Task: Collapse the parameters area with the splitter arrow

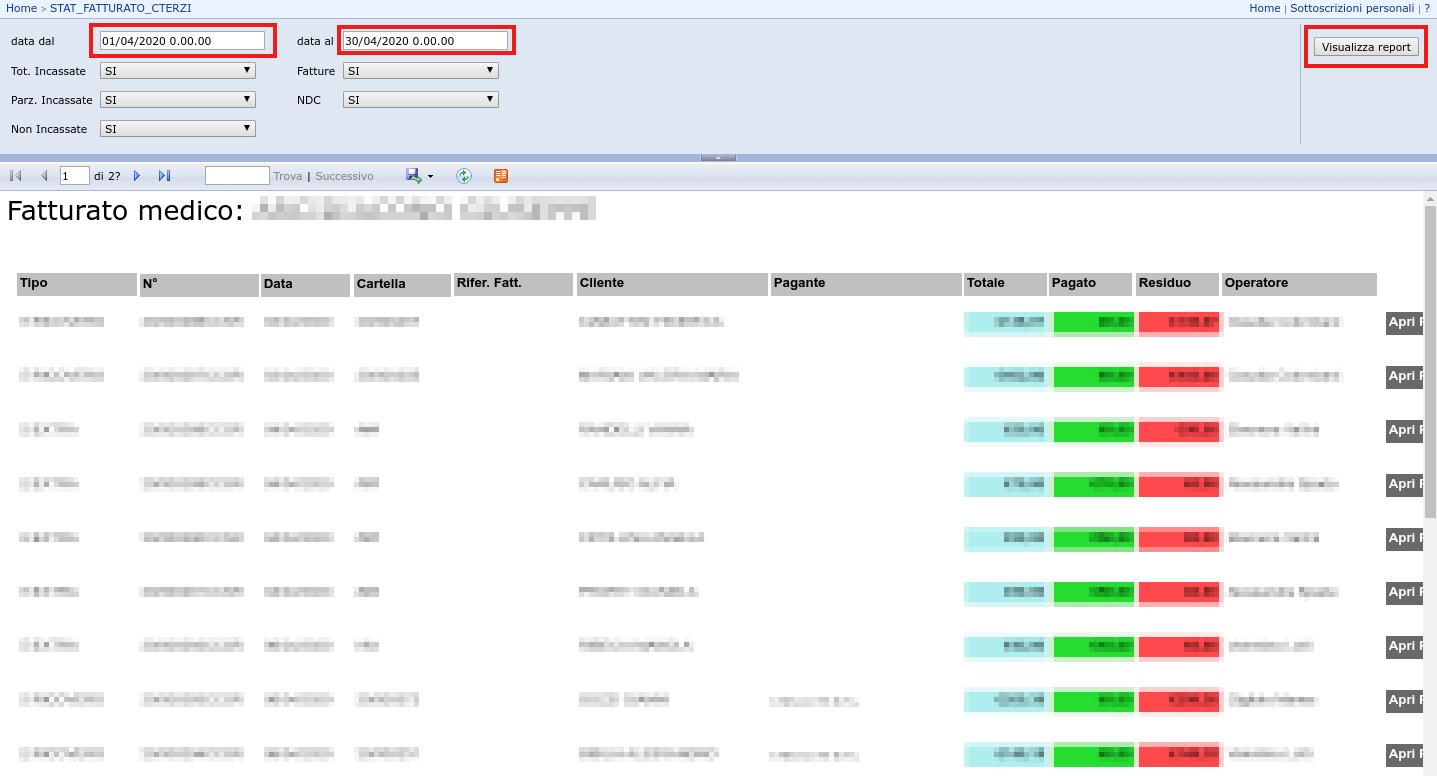Action: point(718,157)
